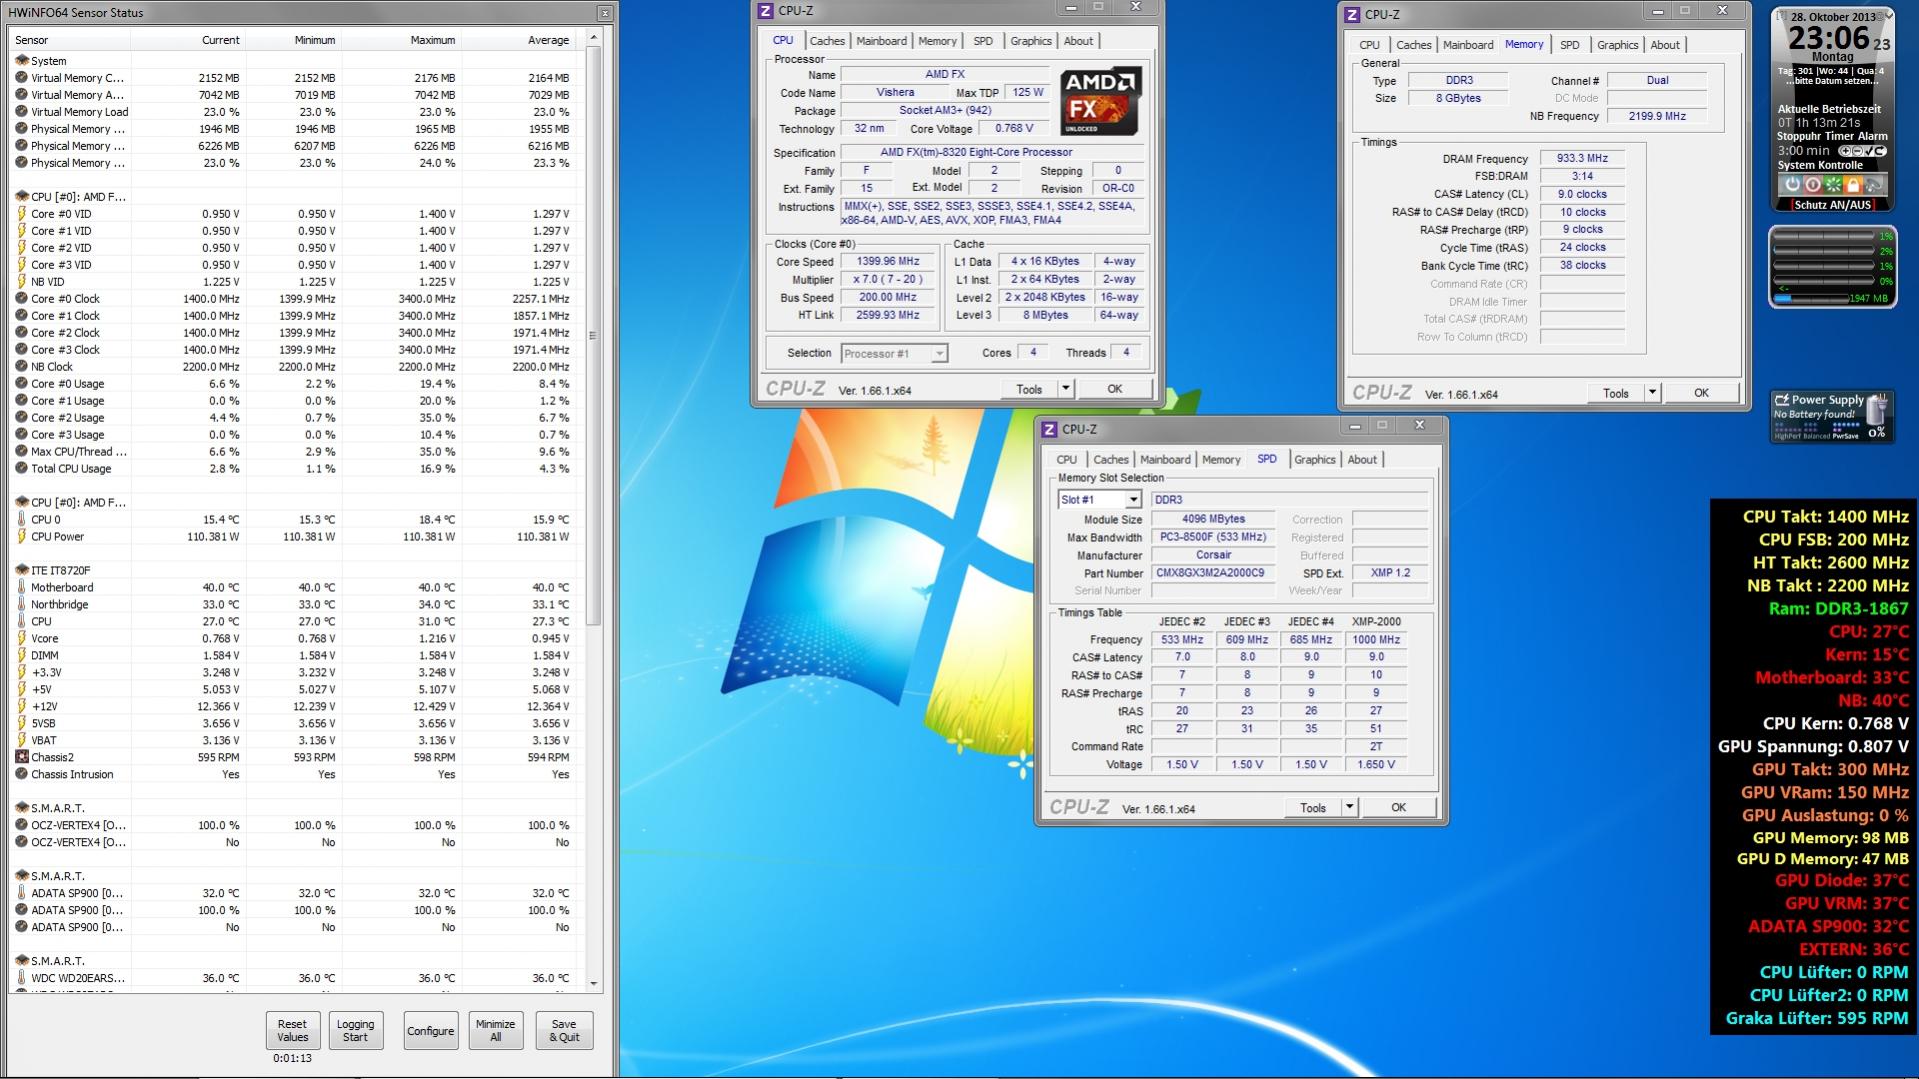Open About tab in CPU-Z SPD window
1919x1079 pixels.
(x=1362, y=460)
